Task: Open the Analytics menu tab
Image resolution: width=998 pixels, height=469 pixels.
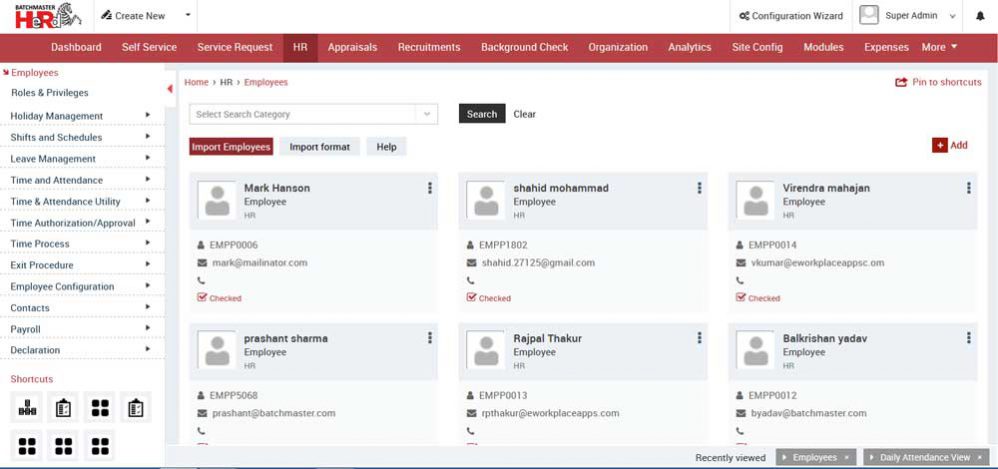Action: [689, 47]
